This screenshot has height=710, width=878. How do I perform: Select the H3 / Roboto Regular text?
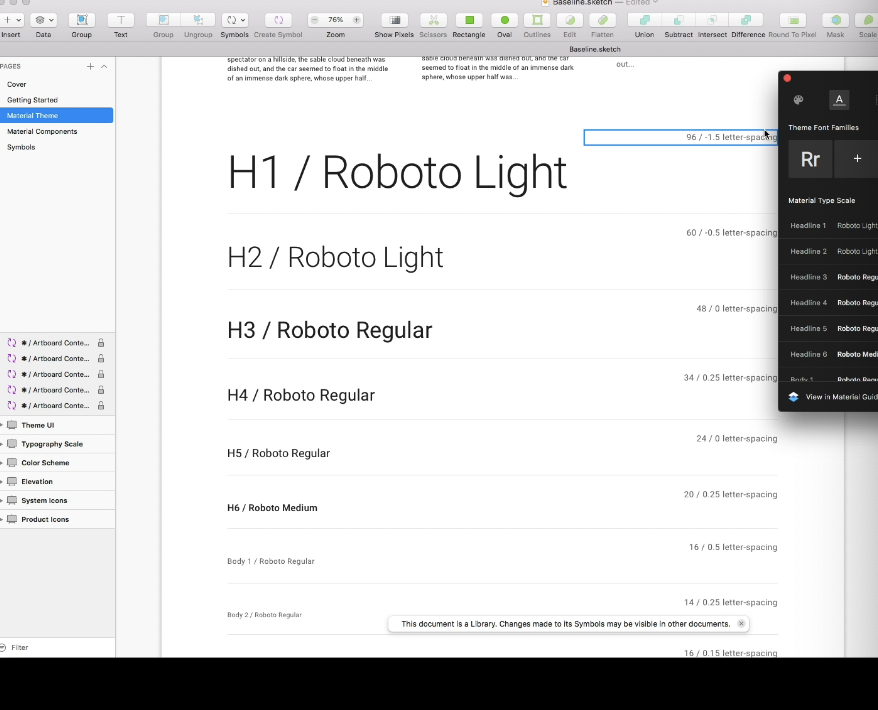coord(329,330)
